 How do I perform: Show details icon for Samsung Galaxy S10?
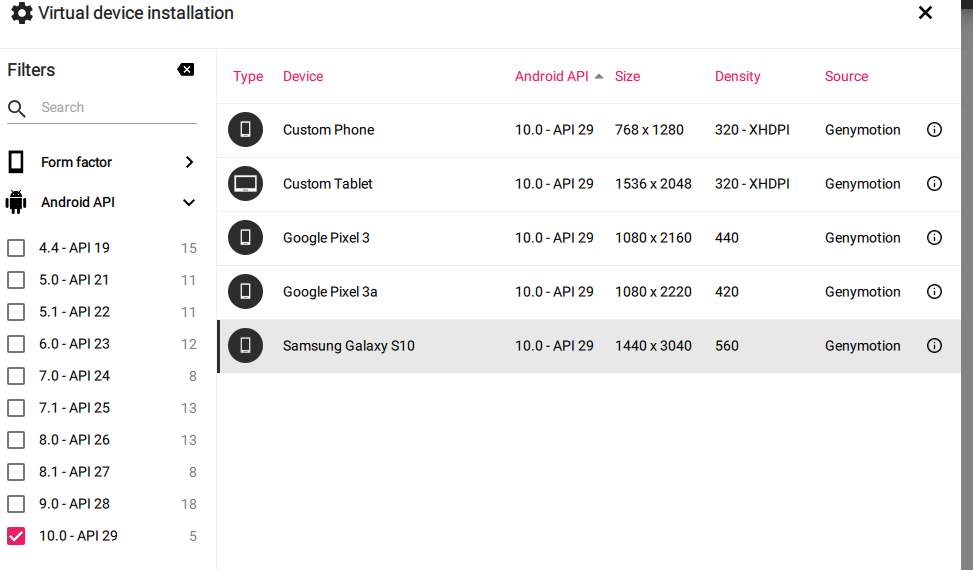[934, 346]
